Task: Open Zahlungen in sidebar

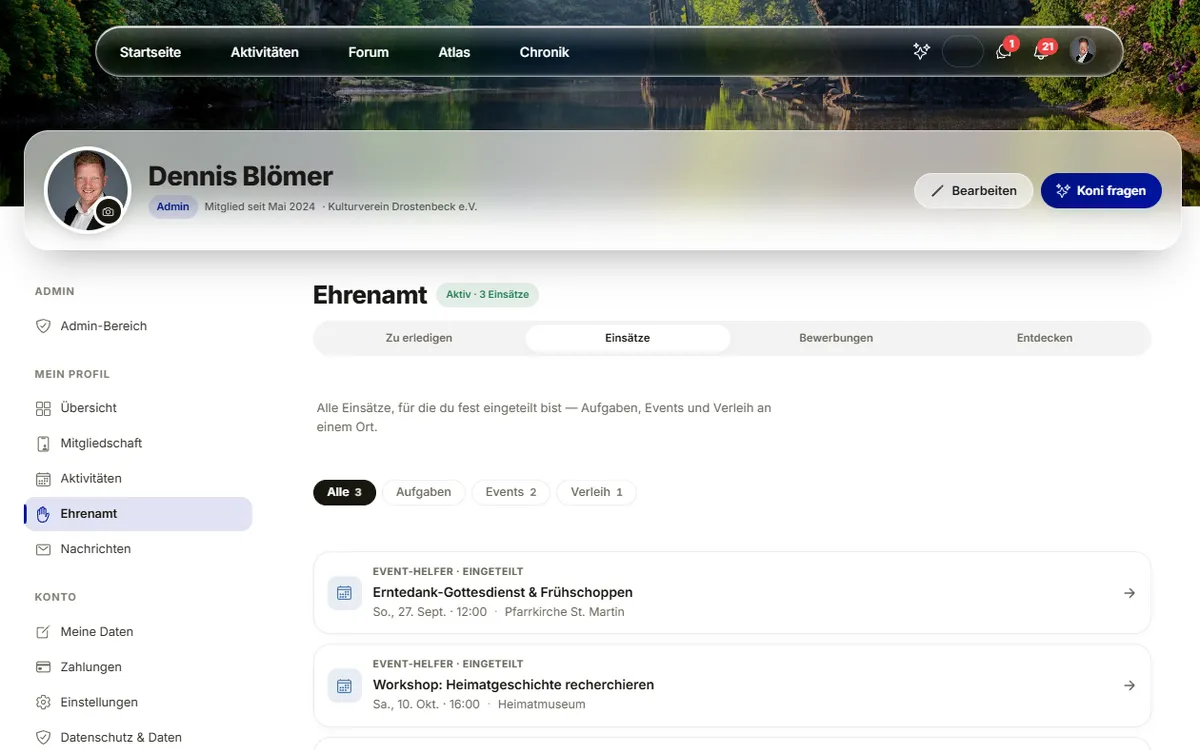Action: click(138, 667)
